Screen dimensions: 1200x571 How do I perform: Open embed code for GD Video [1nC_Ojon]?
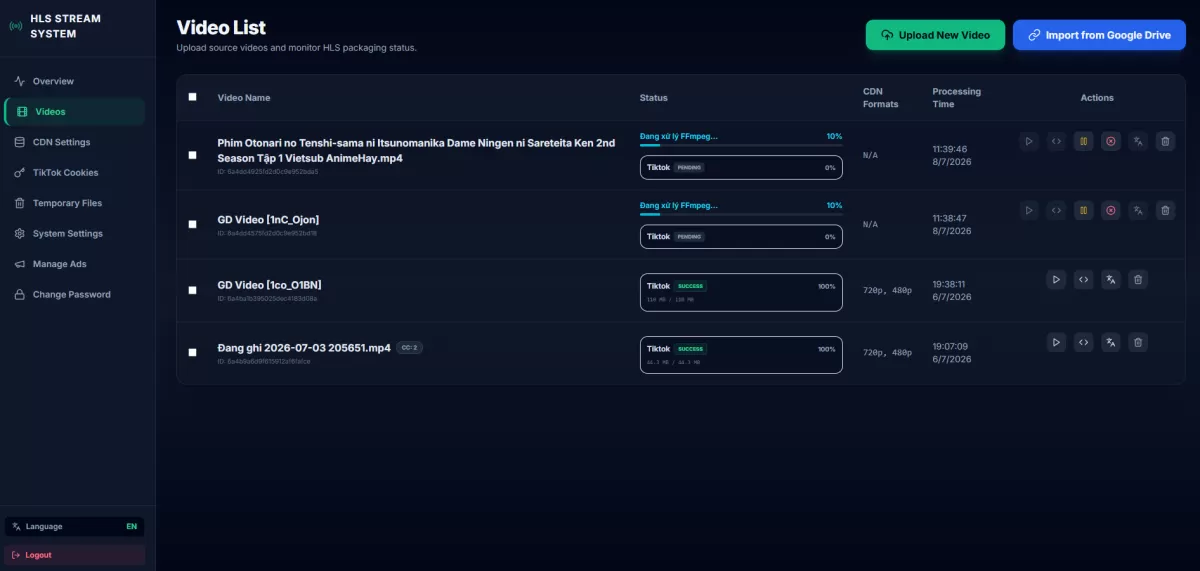pyautogui.click(x=1056, y=211)
